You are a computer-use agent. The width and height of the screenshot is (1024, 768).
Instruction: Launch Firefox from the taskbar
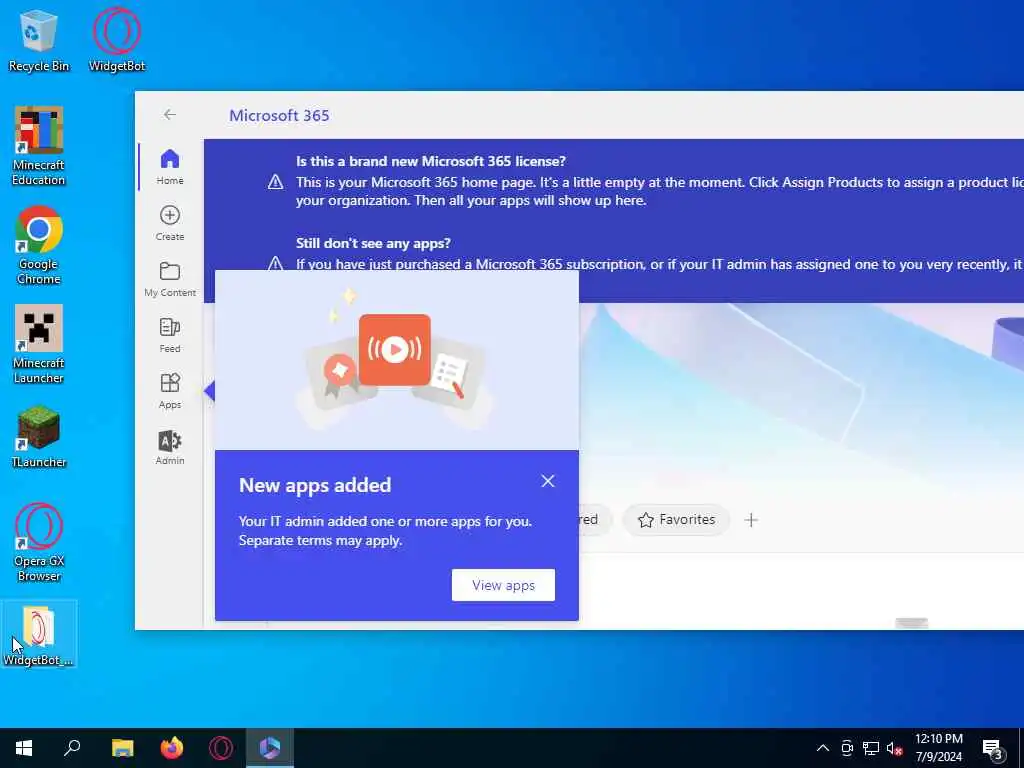[x=172, y=748]
